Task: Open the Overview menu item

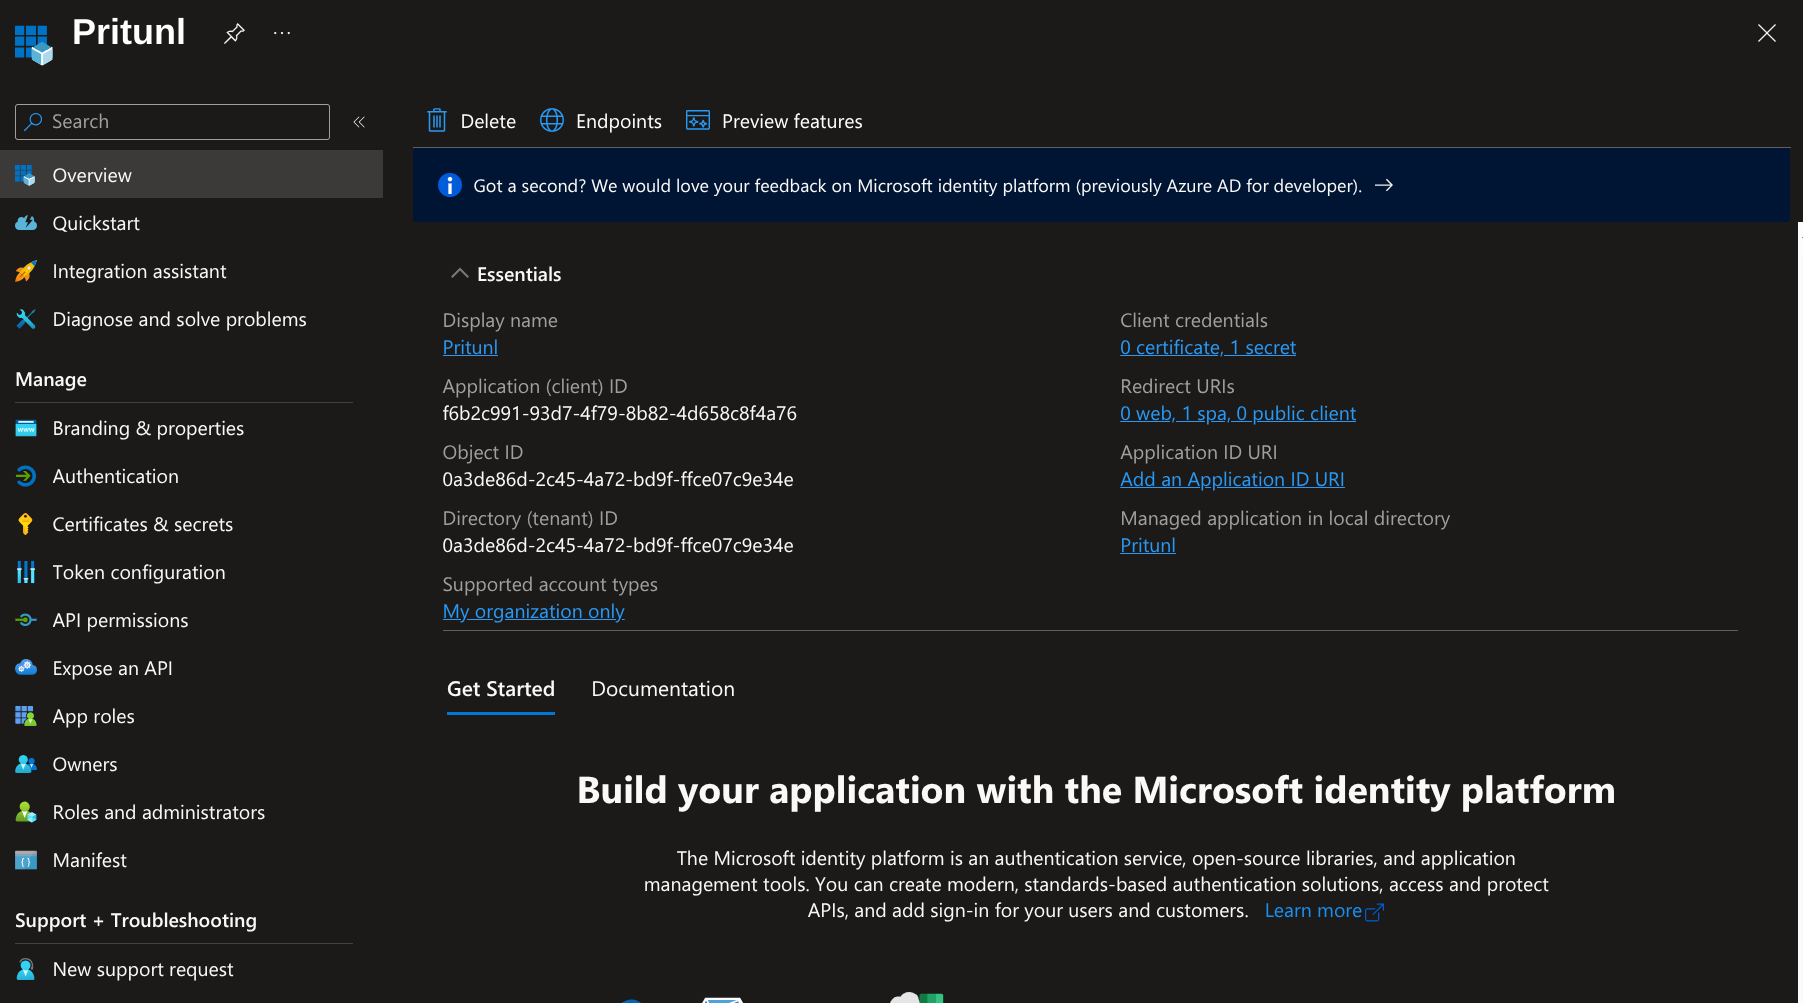Action: coord(191,175)
